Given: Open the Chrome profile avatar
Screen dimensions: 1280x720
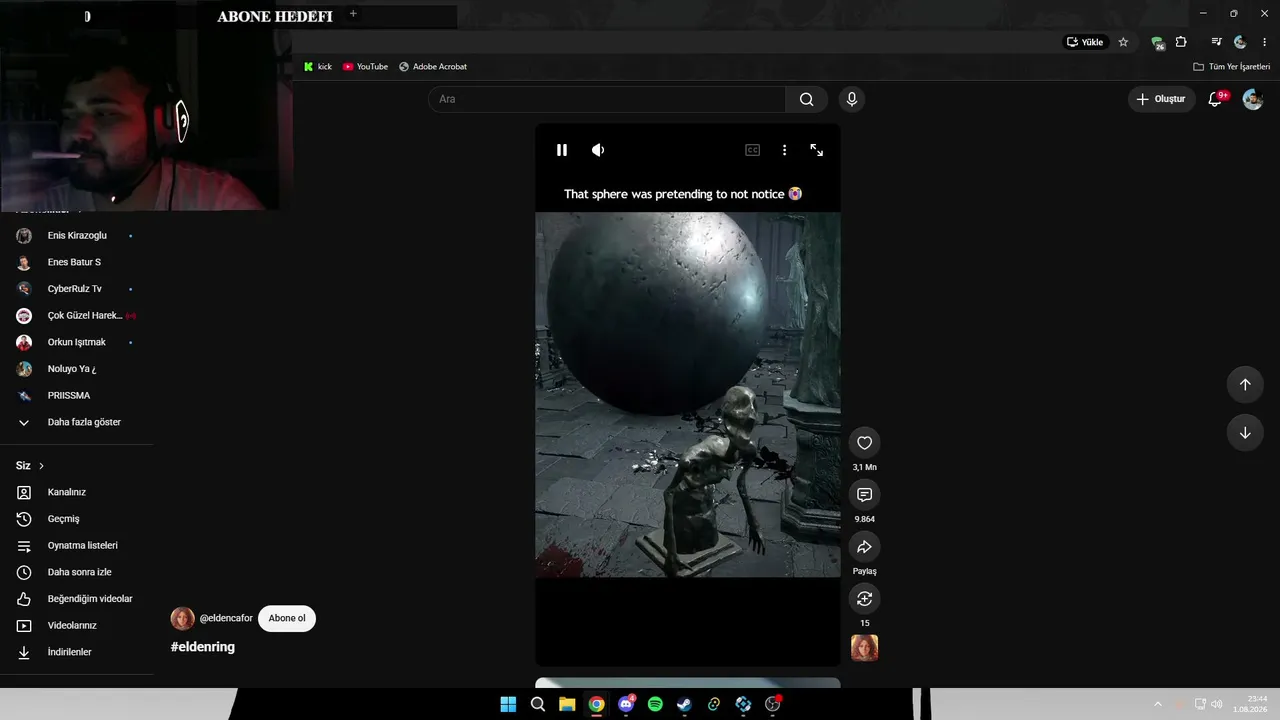Looking at the screenshot, I should click(x=1240, y=42).
